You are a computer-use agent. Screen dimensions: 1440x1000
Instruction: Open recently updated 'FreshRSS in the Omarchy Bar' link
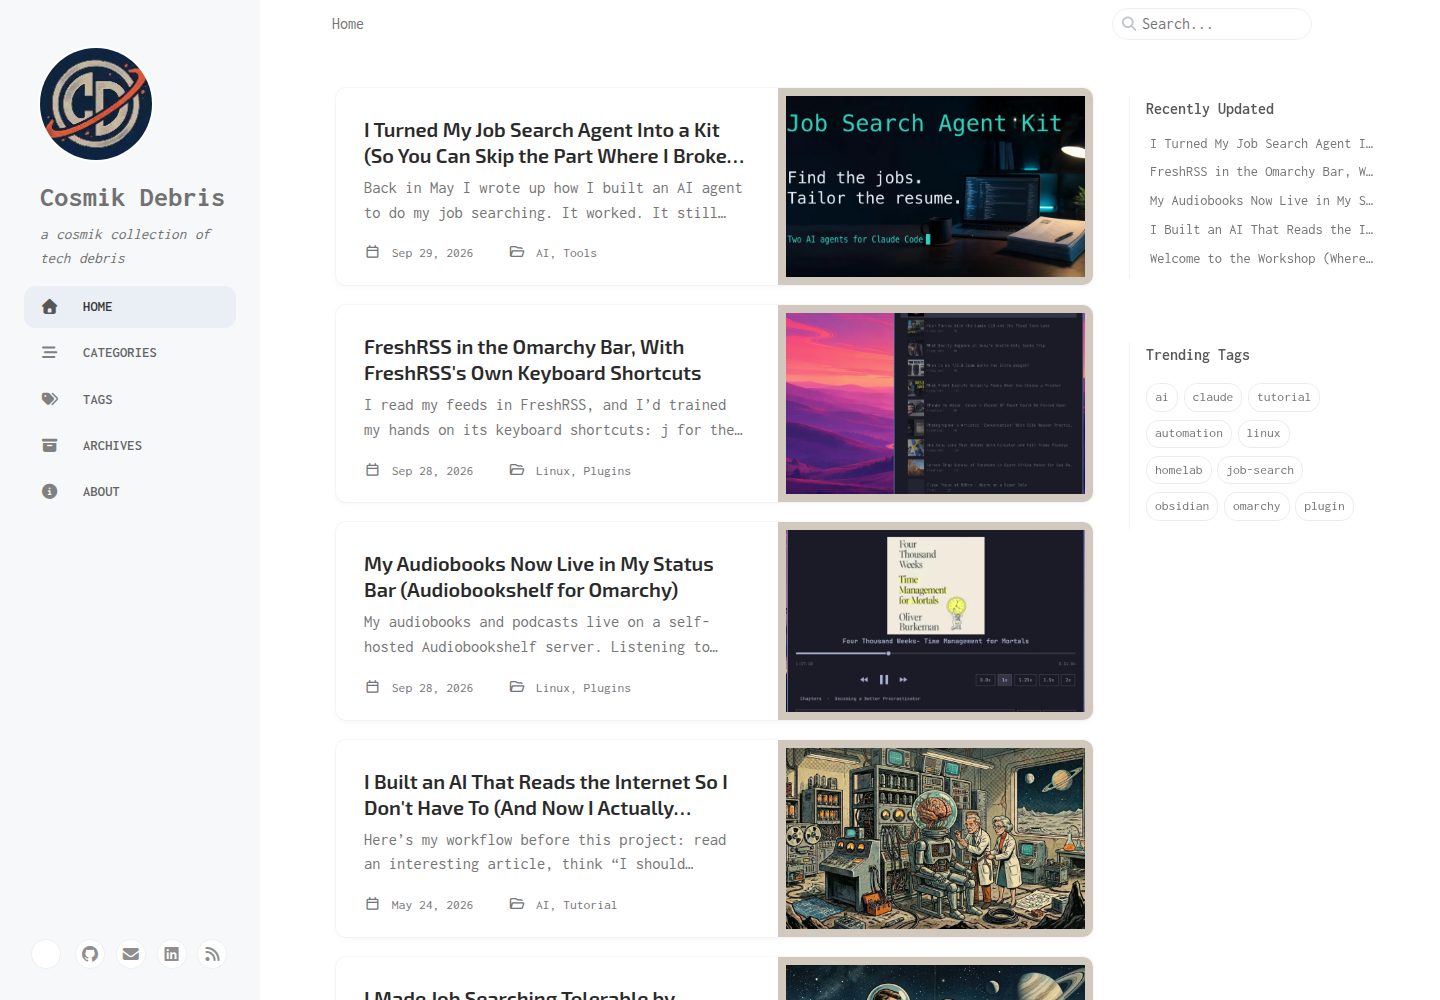[1261, 172]
